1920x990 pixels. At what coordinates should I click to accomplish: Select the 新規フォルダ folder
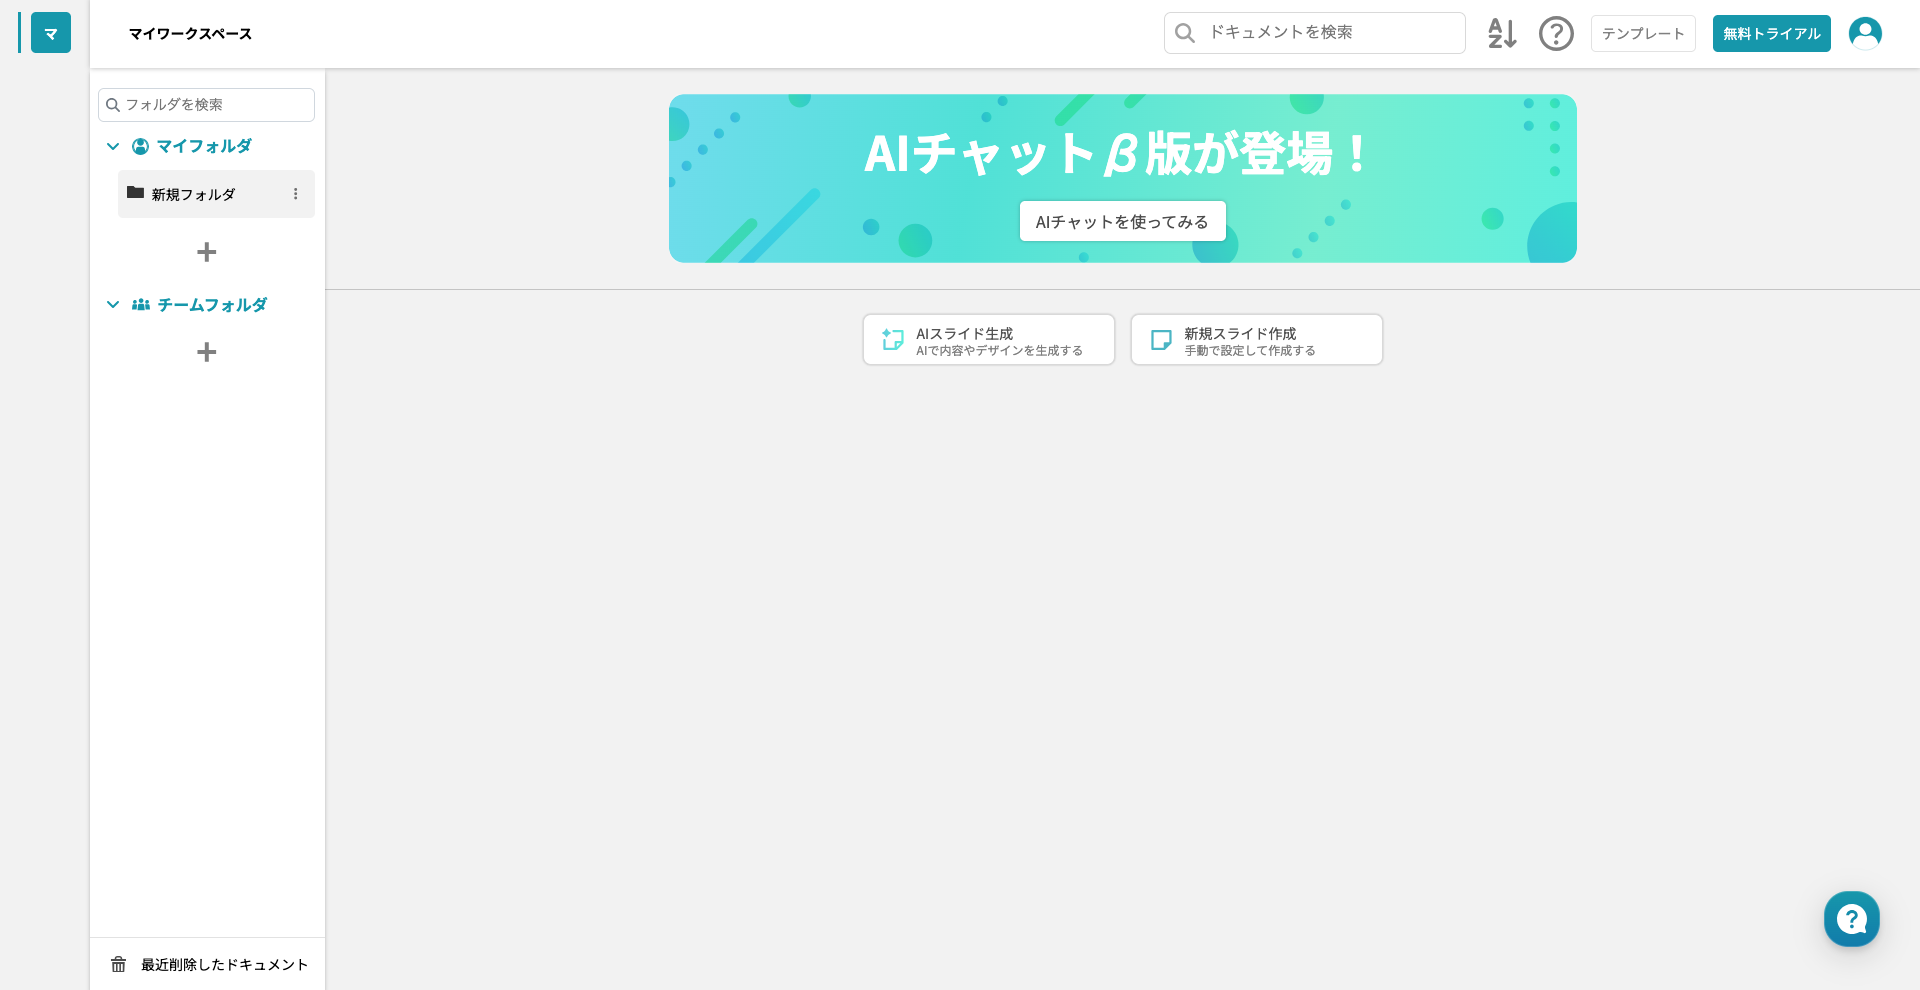tap(194, 194)
